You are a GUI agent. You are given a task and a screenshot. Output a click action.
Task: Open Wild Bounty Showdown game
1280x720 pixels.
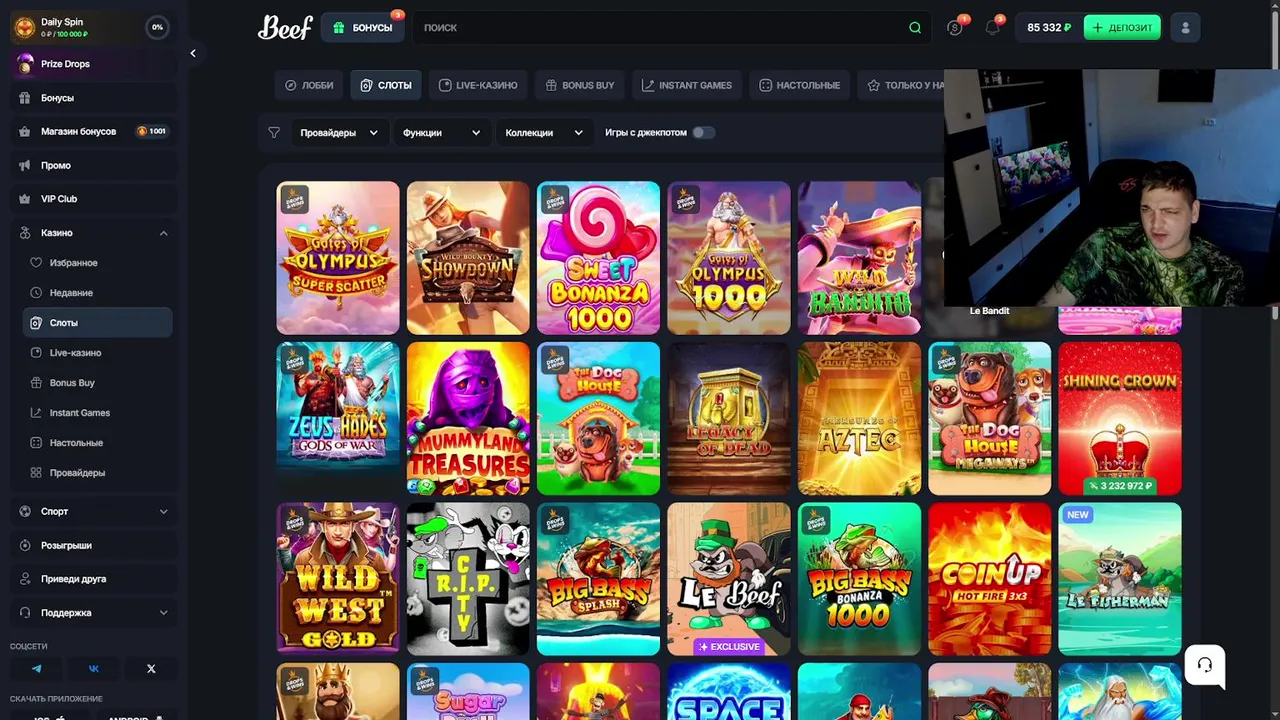(x=468, y=258)
